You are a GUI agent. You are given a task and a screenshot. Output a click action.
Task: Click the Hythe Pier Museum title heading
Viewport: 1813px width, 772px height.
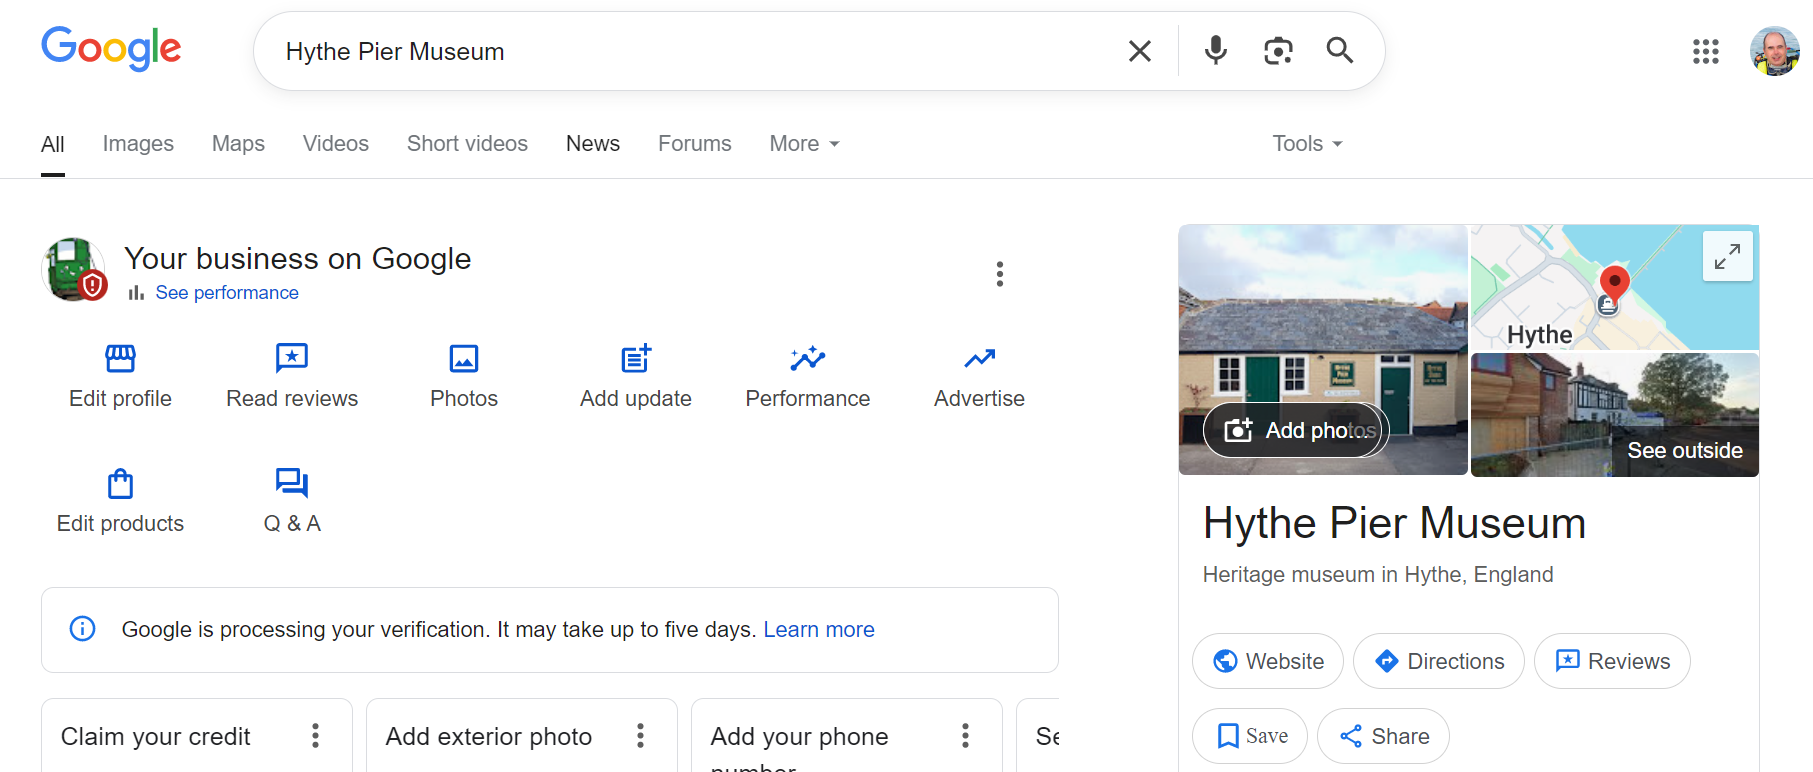(x=1395, y=523)
